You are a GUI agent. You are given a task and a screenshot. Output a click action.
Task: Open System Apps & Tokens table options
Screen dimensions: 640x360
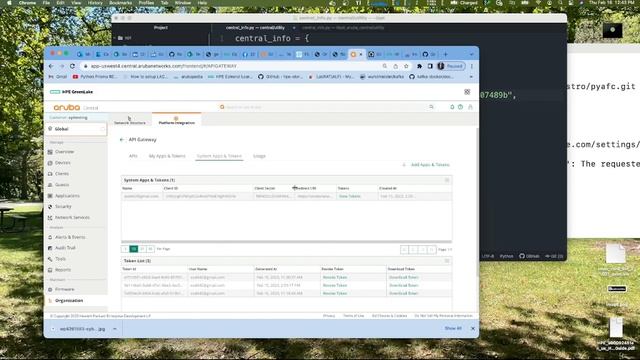coord(447,180)
